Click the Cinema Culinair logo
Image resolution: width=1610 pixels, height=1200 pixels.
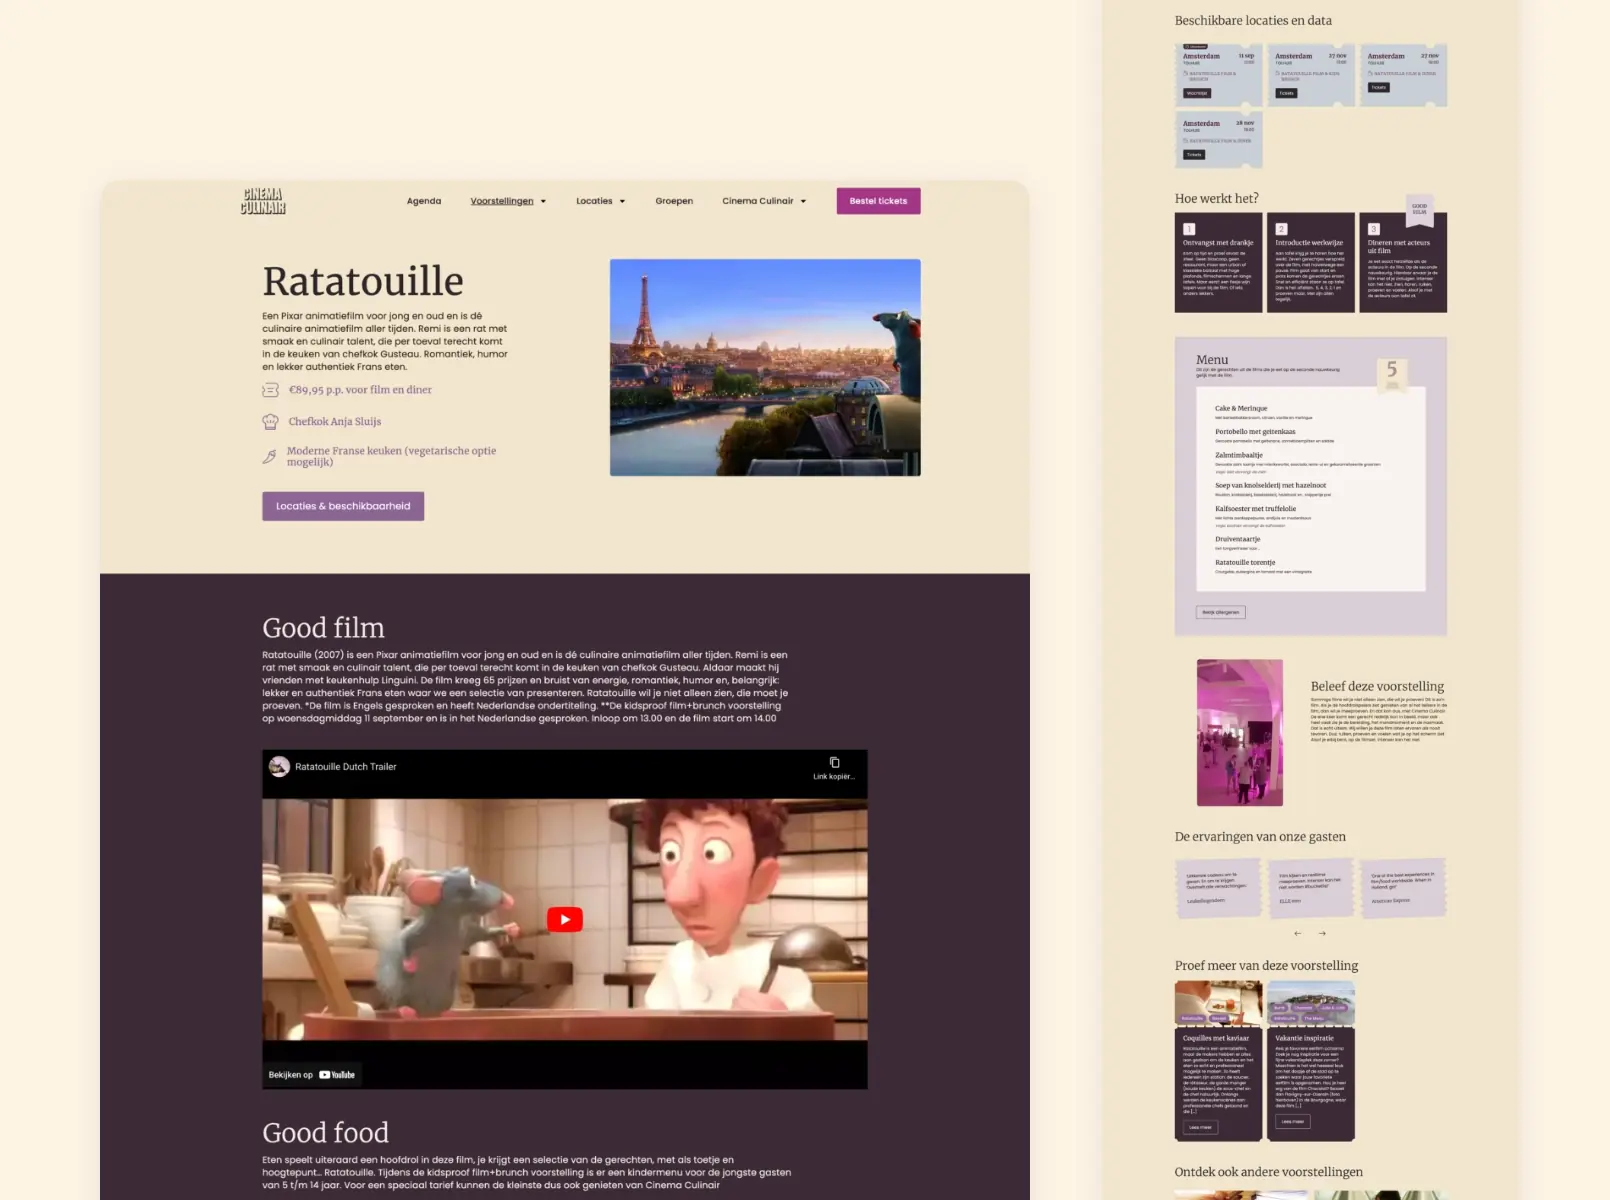(x=263, y=201)
